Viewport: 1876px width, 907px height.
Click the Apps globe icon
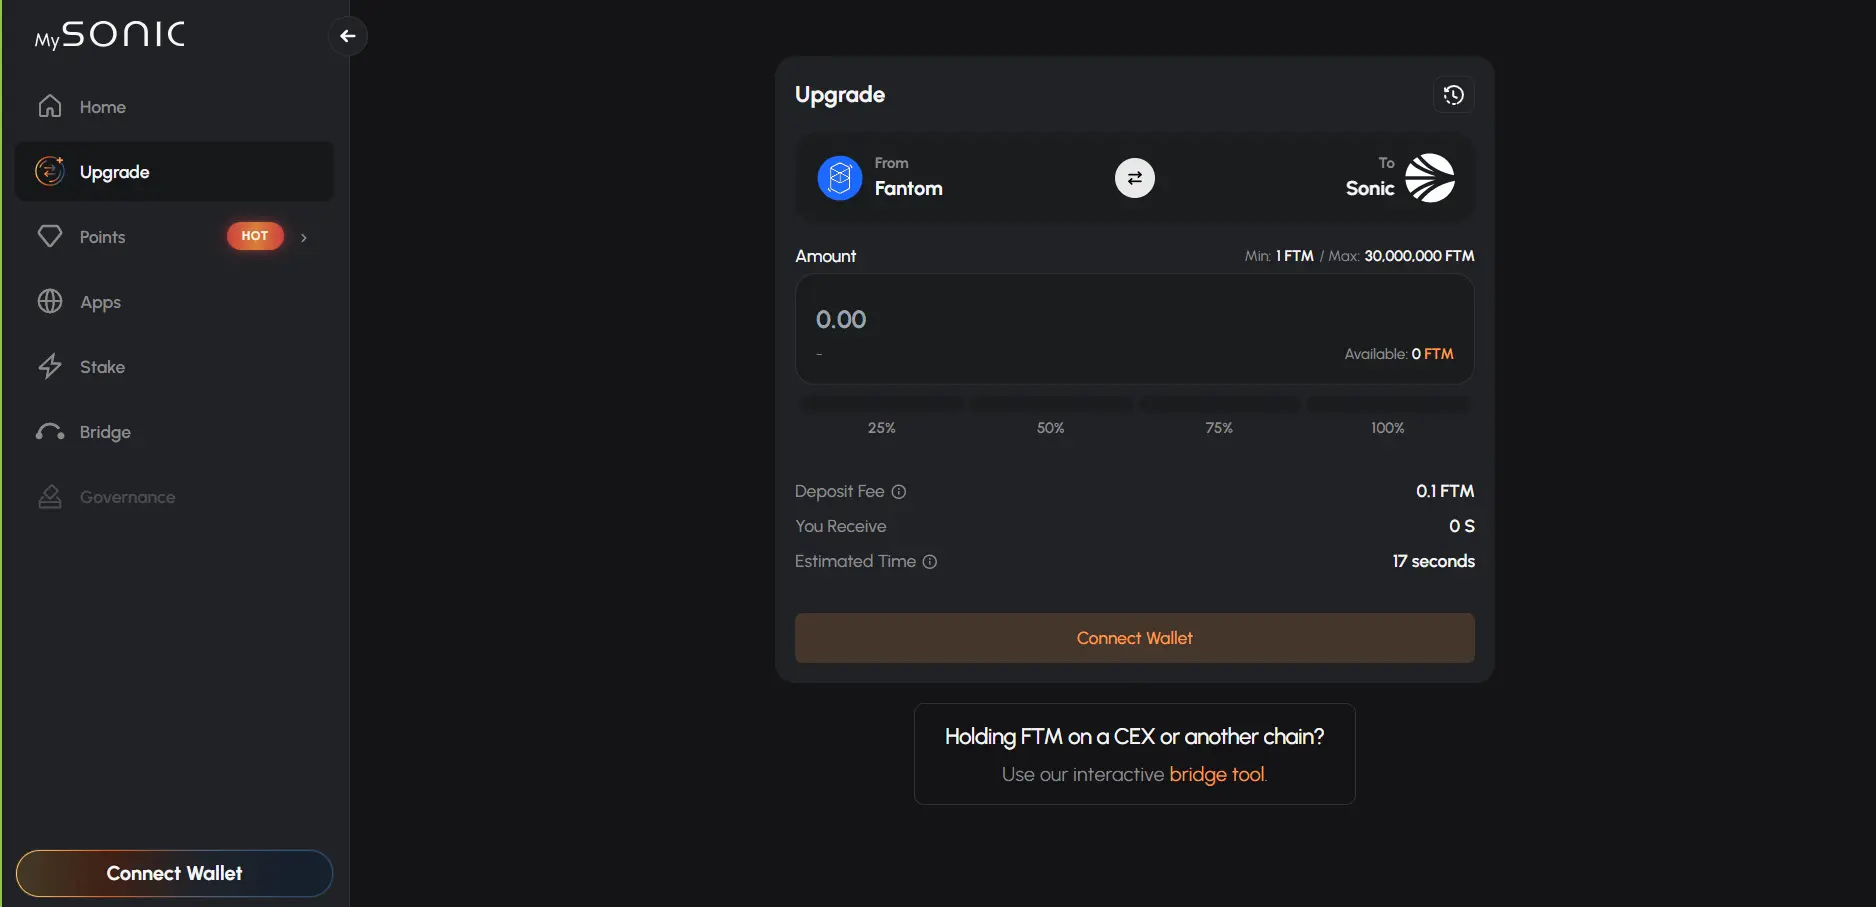[50, 301]
